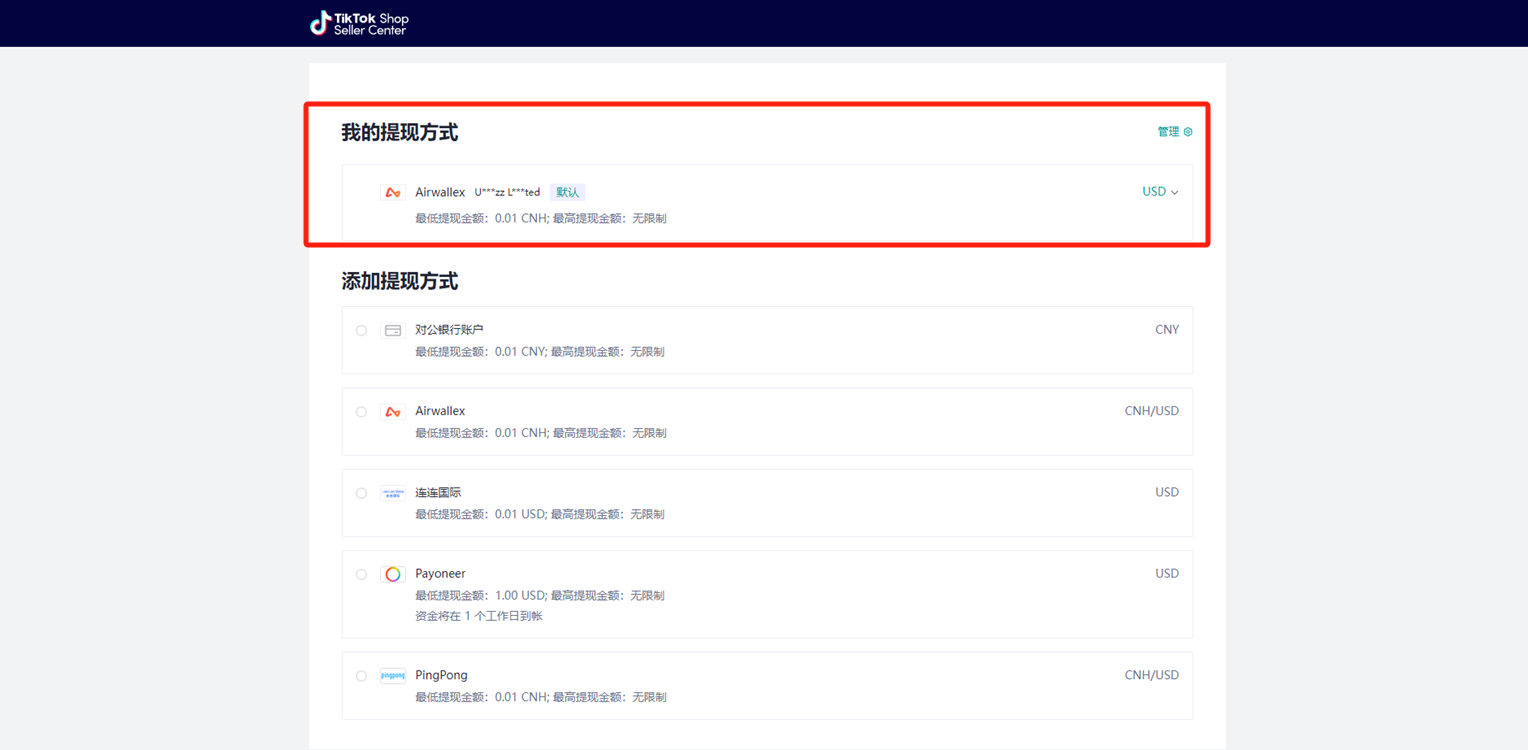Screen dimensions: 1528x750
Task: Click the 对公银行账户 label
Action: [x=449, y=330]
